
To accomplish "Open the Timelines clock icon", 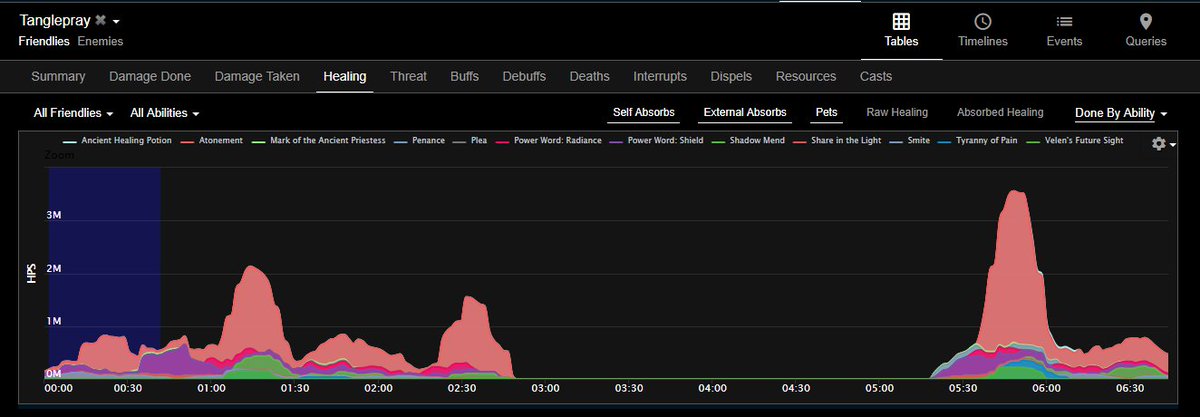I will 983,21.
